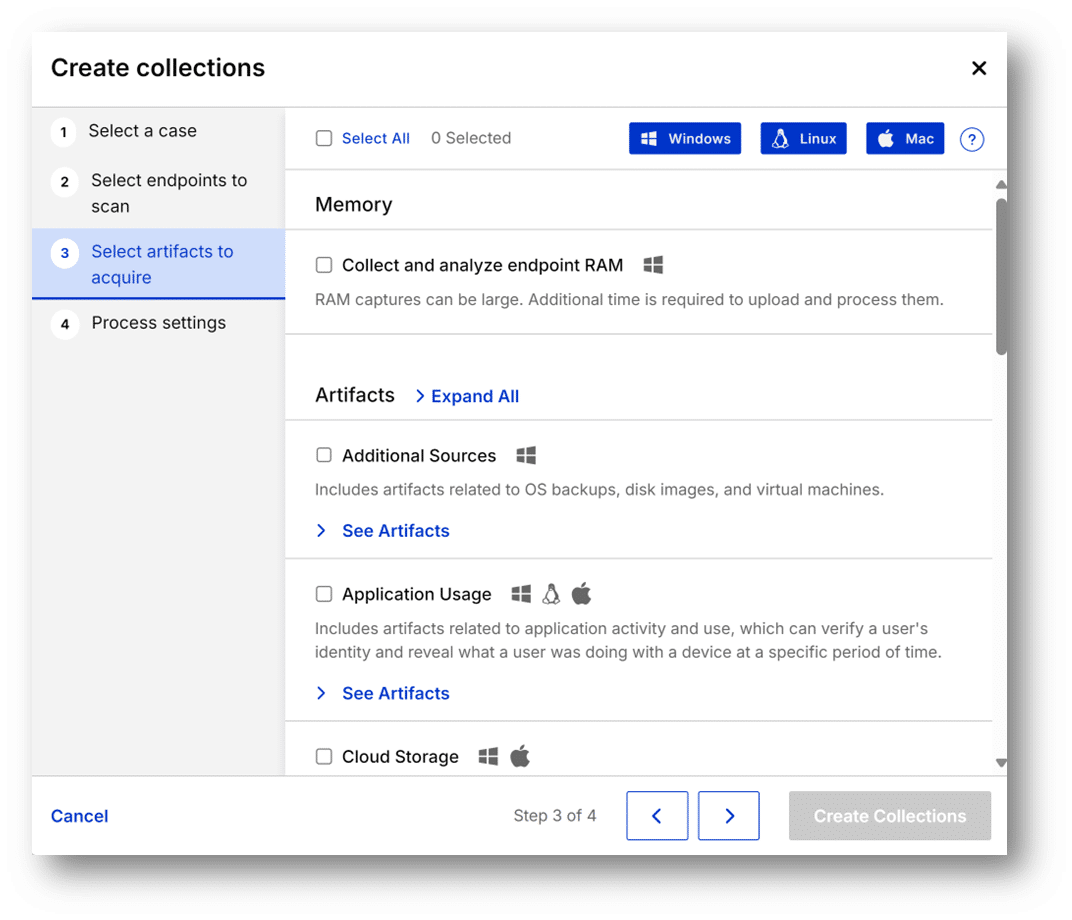Expand See Artifacts under Additional Sources
Screen dimensions: 1072x920
tap(395, 530)
